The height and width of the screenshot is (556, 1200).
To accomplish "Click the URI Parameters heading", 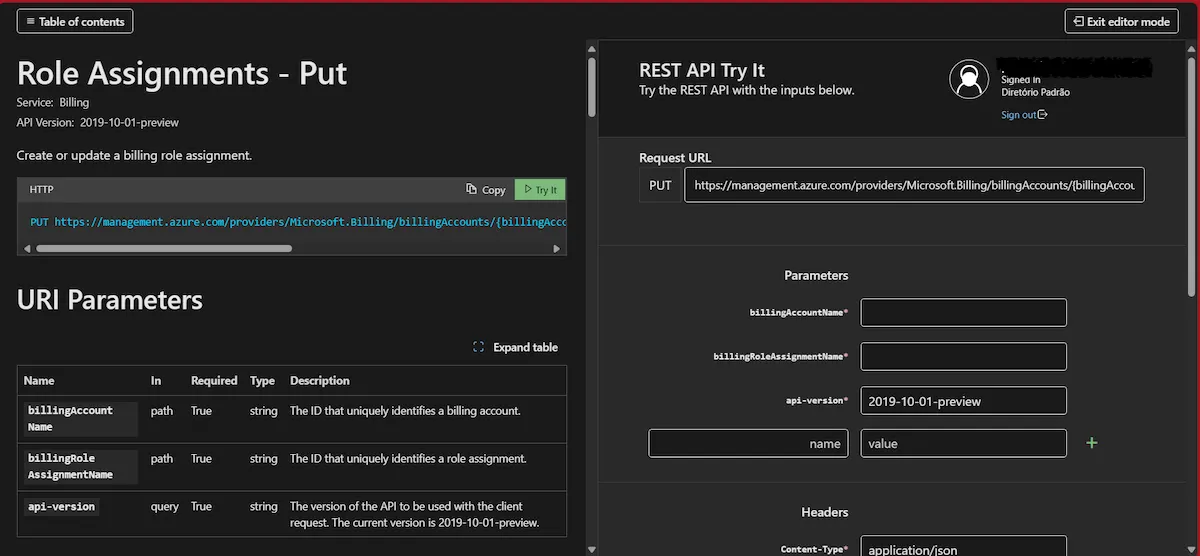I will (x=110, y=300).
